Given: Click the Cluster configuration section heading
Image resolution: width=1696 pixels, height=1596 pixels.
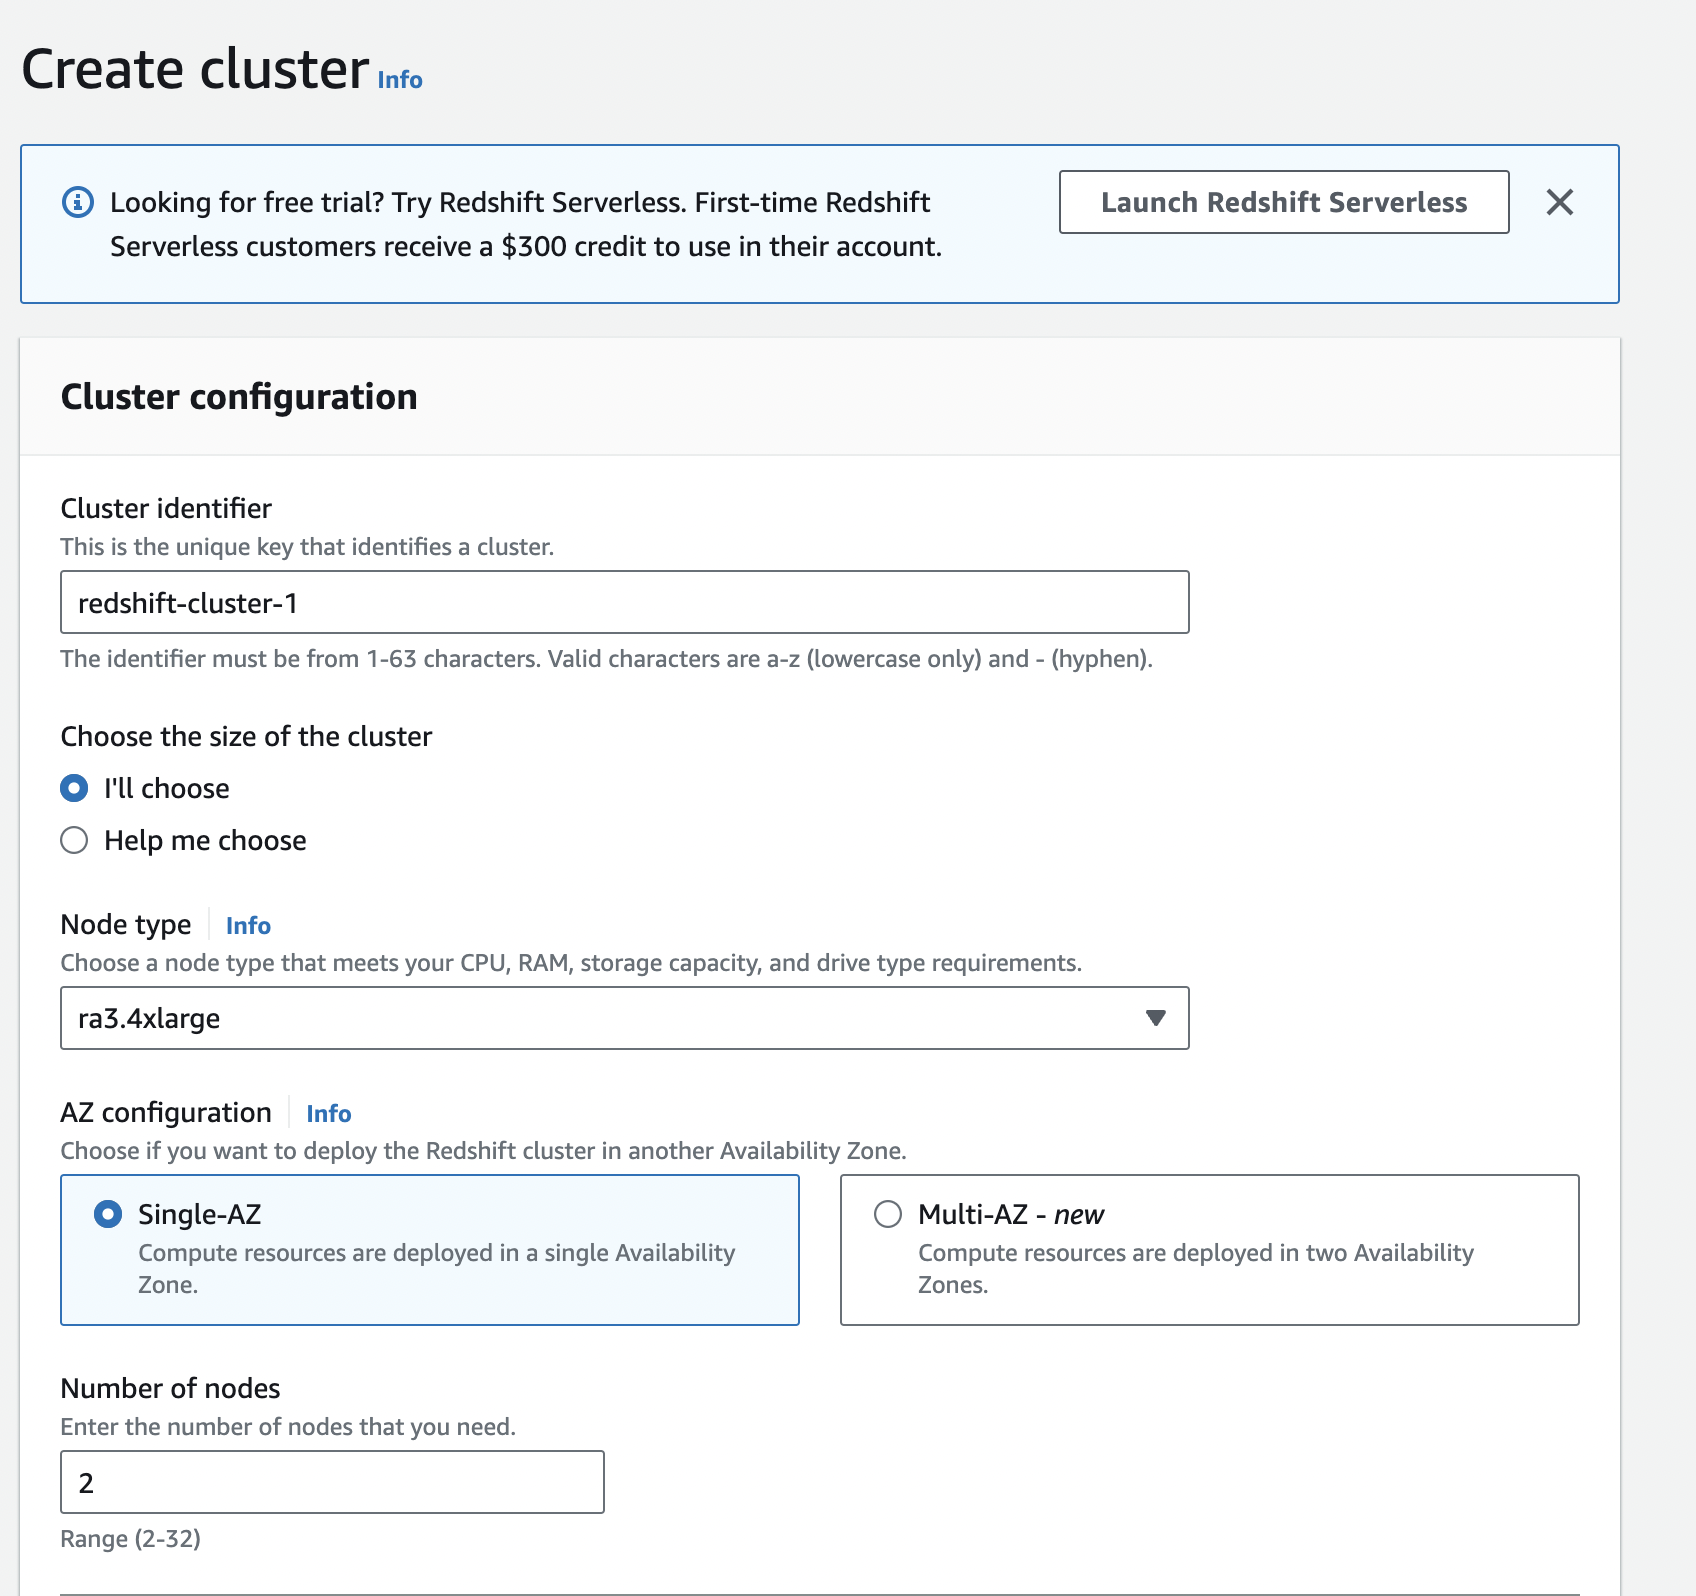Looking at the screenshot, I should coord(239,397).
